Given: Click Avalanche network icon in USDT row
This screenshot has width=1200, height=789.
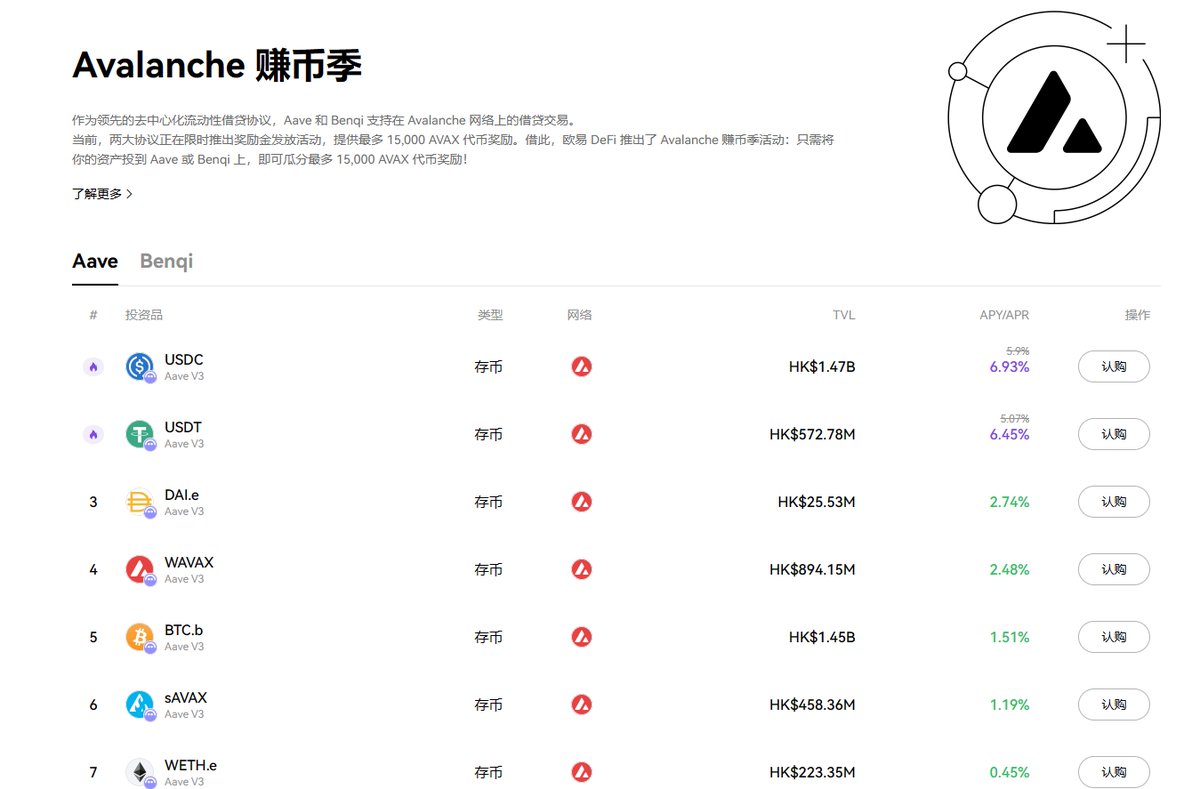Looking at the screenshot, I should pos(581,434).
